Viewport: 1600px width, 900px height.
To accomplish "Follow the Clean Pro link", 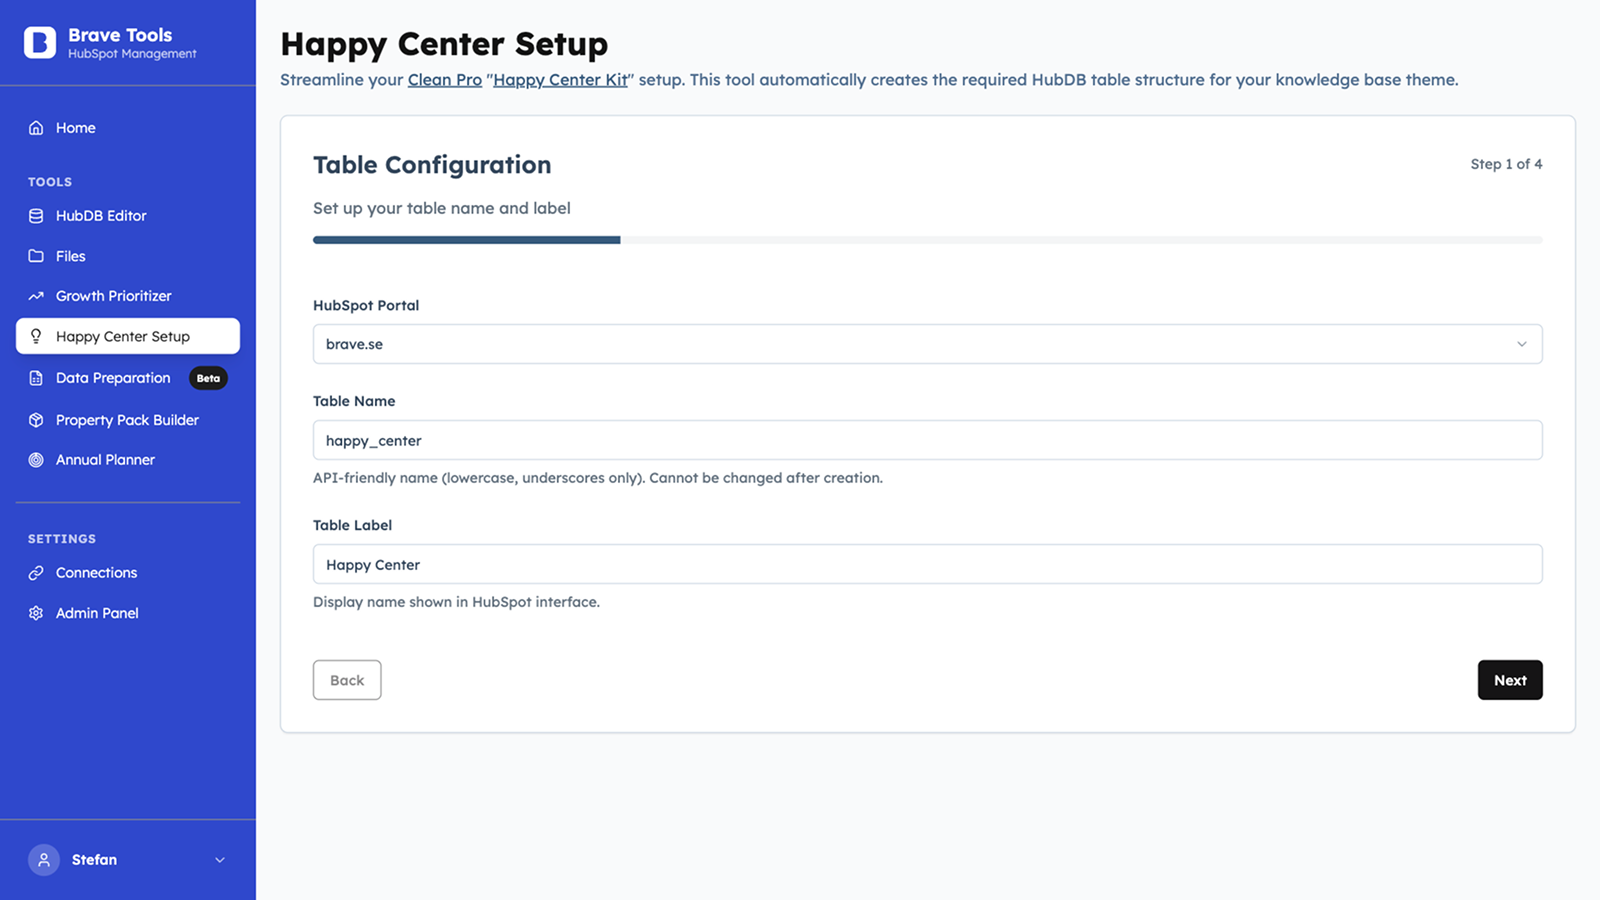I will click(x=444, y=80).
